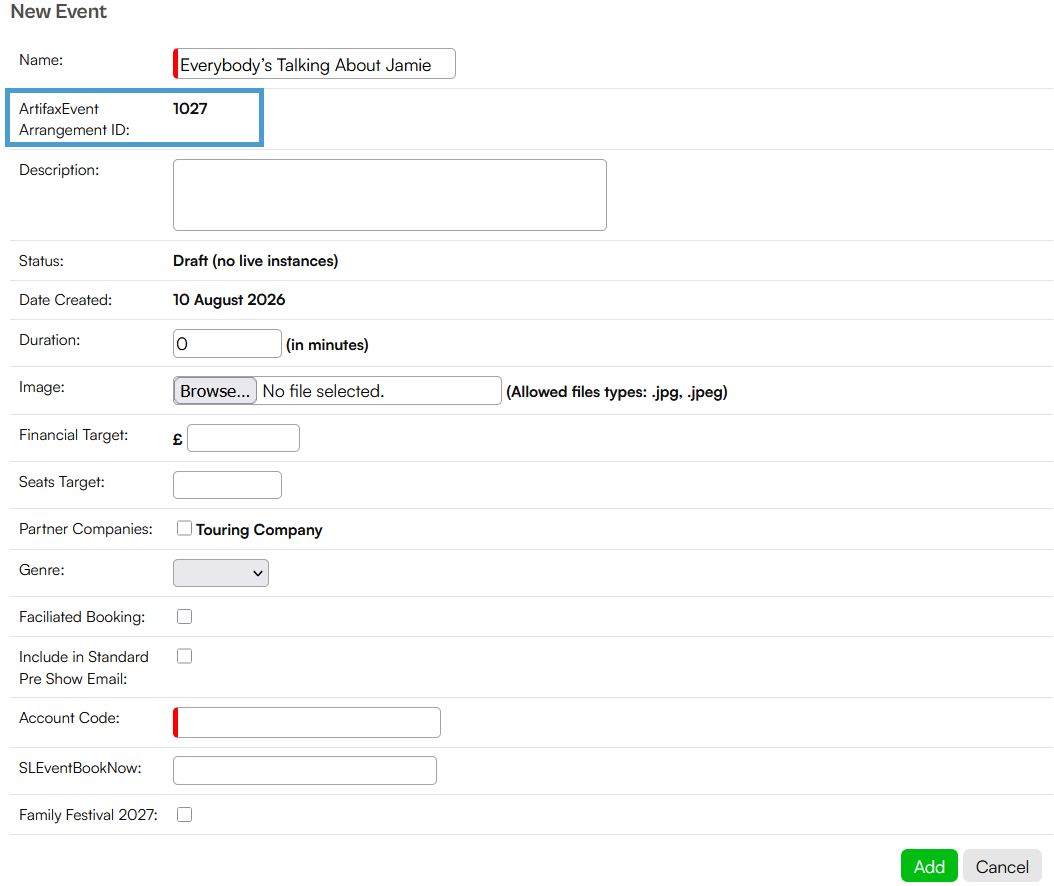Screen dimensions: 1054x886
Task: Click the '(in minutes)' label
Action: tap(327, 345)
